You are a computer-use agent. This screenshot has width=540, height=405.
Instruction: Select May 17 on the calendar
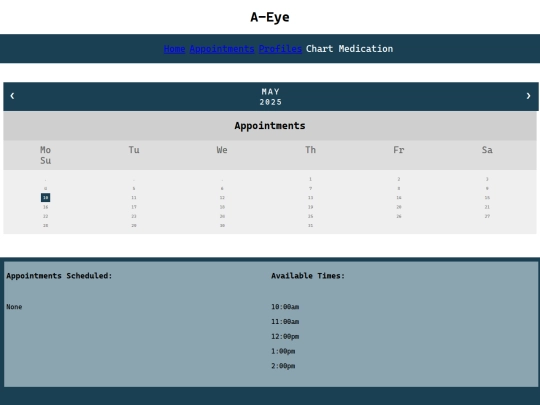point(134,207)
